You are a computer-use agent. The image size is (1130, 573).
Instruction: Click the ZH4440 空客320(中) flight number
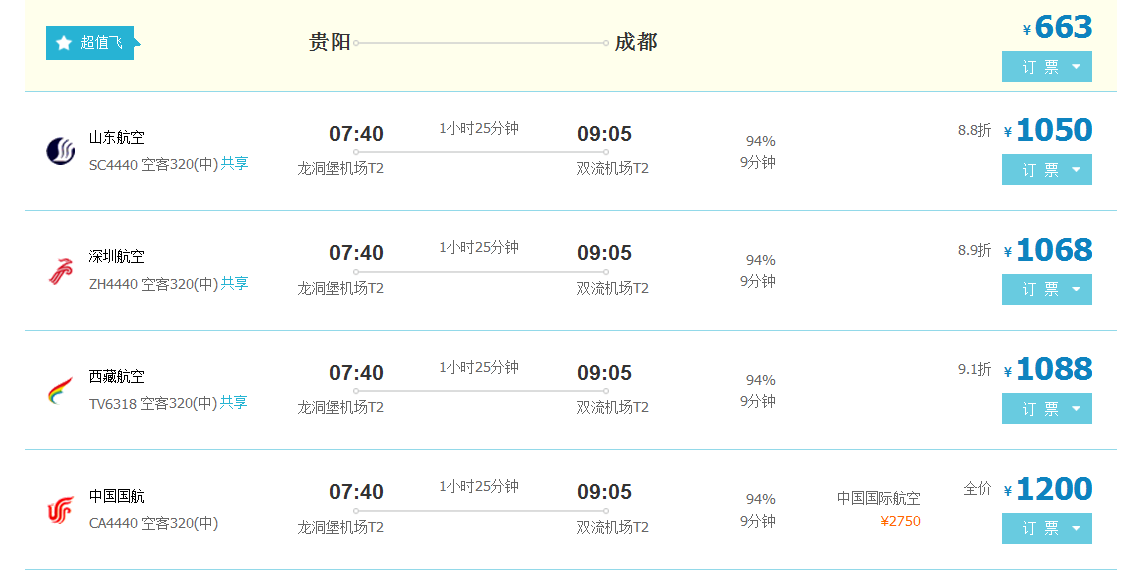pyautogui.click(x=154, y=284)
